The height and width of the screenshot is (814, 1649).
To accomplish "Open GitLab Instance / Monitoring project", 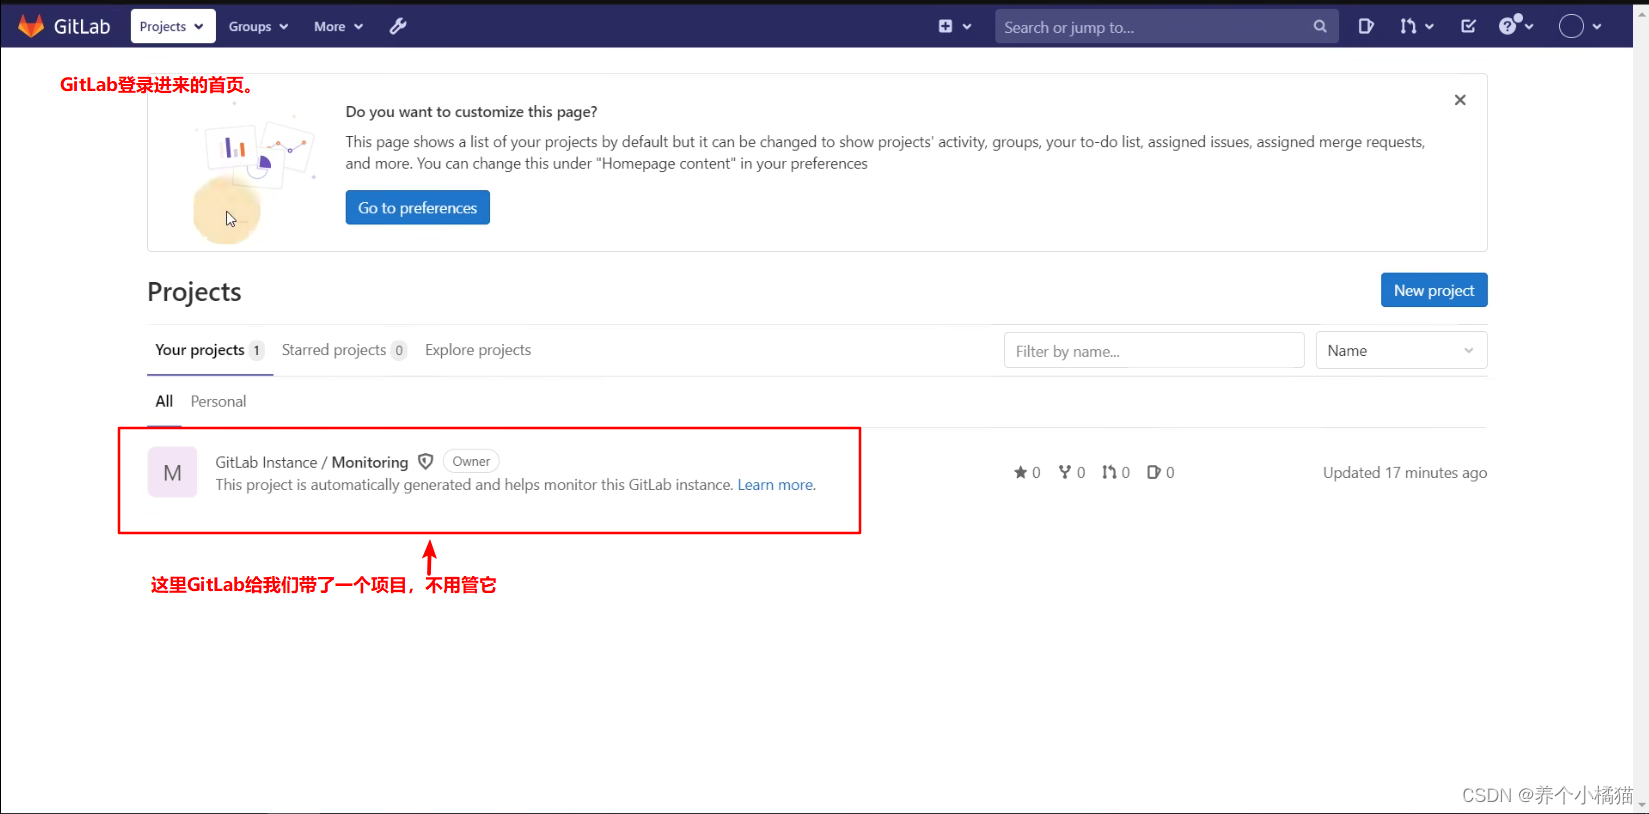I will pyautogui.click(x=312, y=462).
